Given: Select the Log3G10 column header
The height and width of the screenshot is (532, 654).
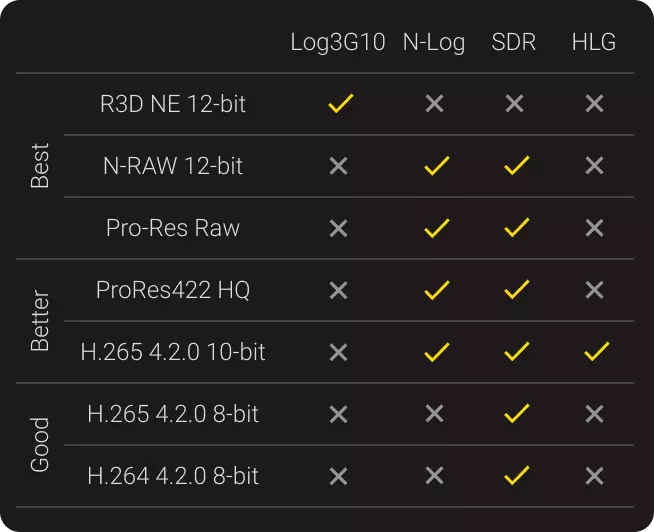Looking at the screenshot, I should pyautogui.click(x=337, y=42).
